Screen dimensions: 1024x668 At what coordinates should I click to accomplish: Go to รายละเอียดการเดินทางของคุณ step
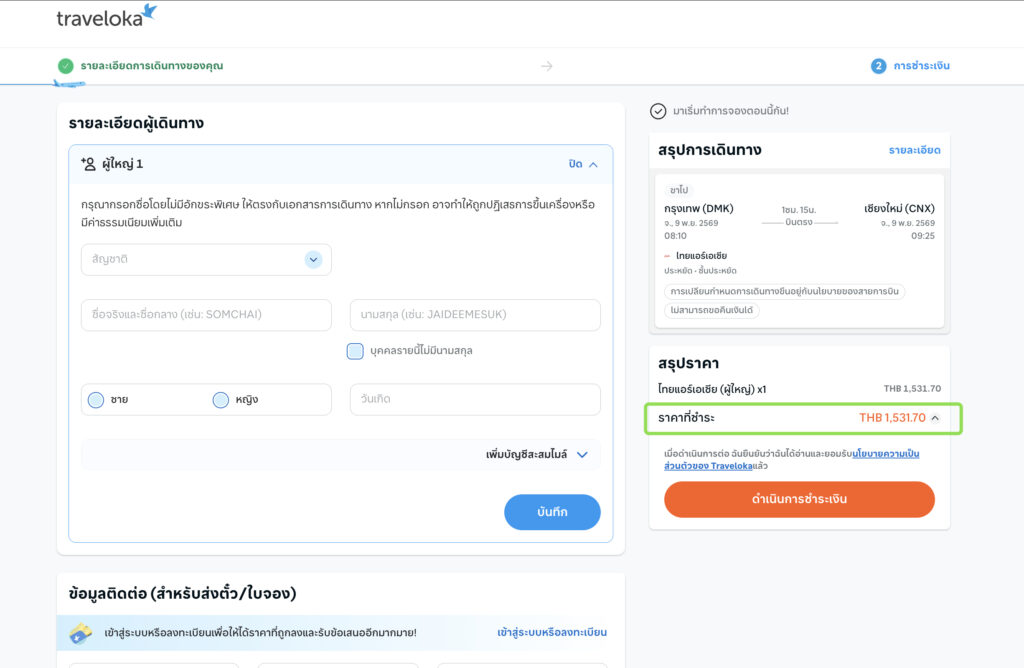click(152, 66)
